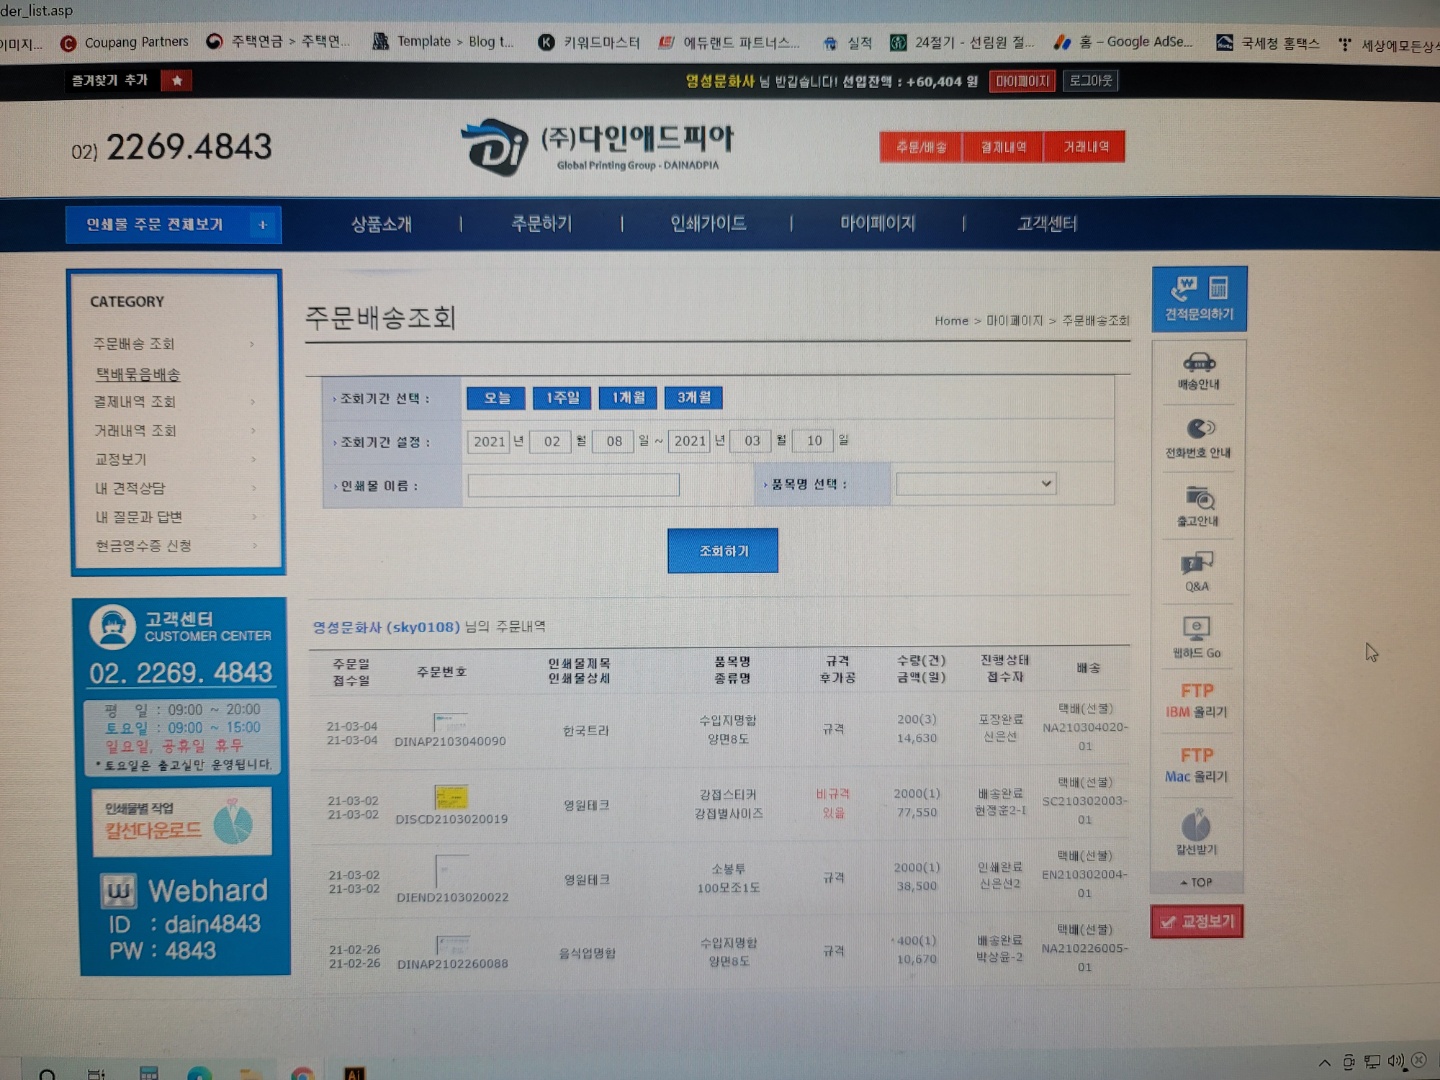Screen dimensions: 1440x1080
Task: Open the yellow thumbnail for order DISCD2103020019
Action: (x=451, y=797)
